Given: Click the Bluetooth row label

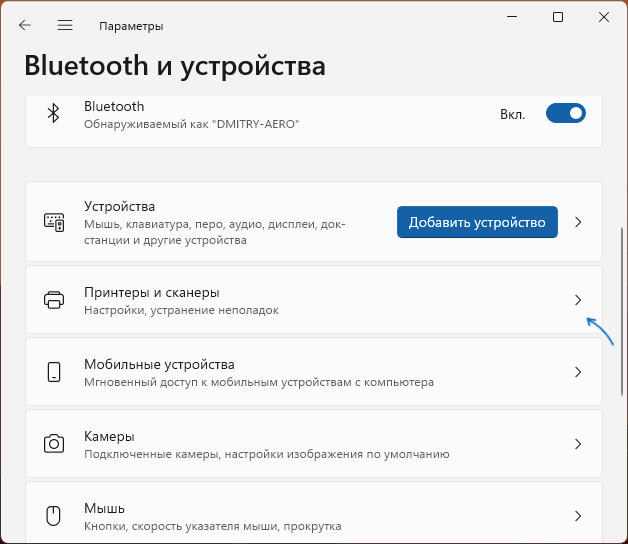Looking at the screenshot, I should pos(114,106).
